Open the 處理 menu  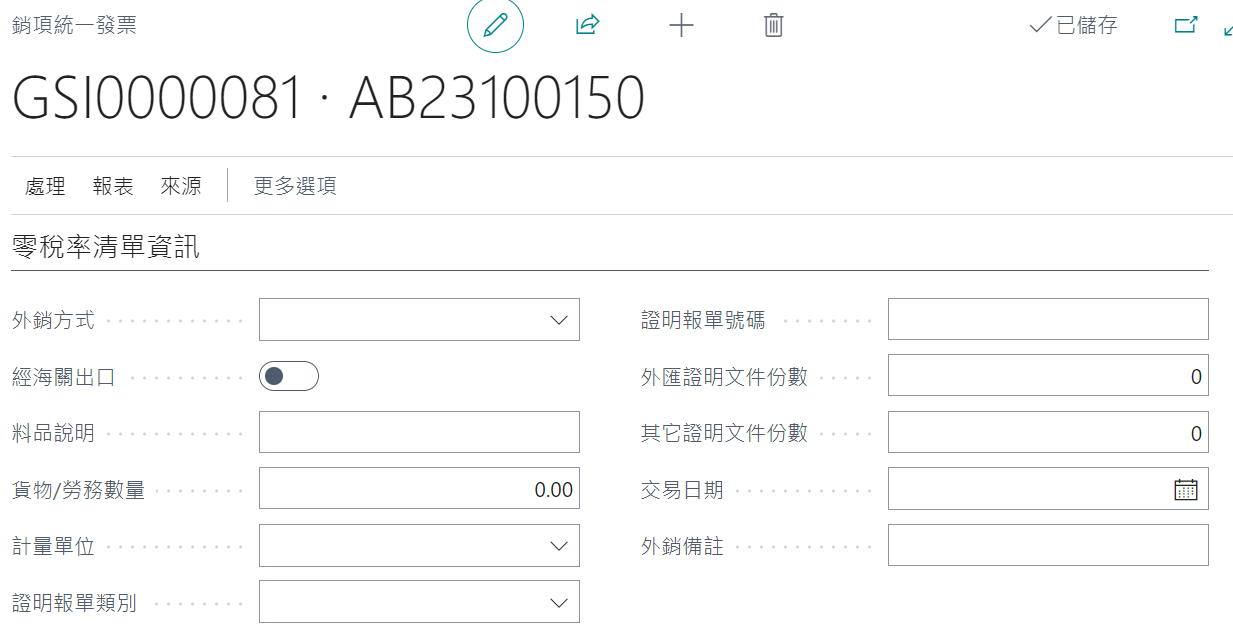coord(45,186)
